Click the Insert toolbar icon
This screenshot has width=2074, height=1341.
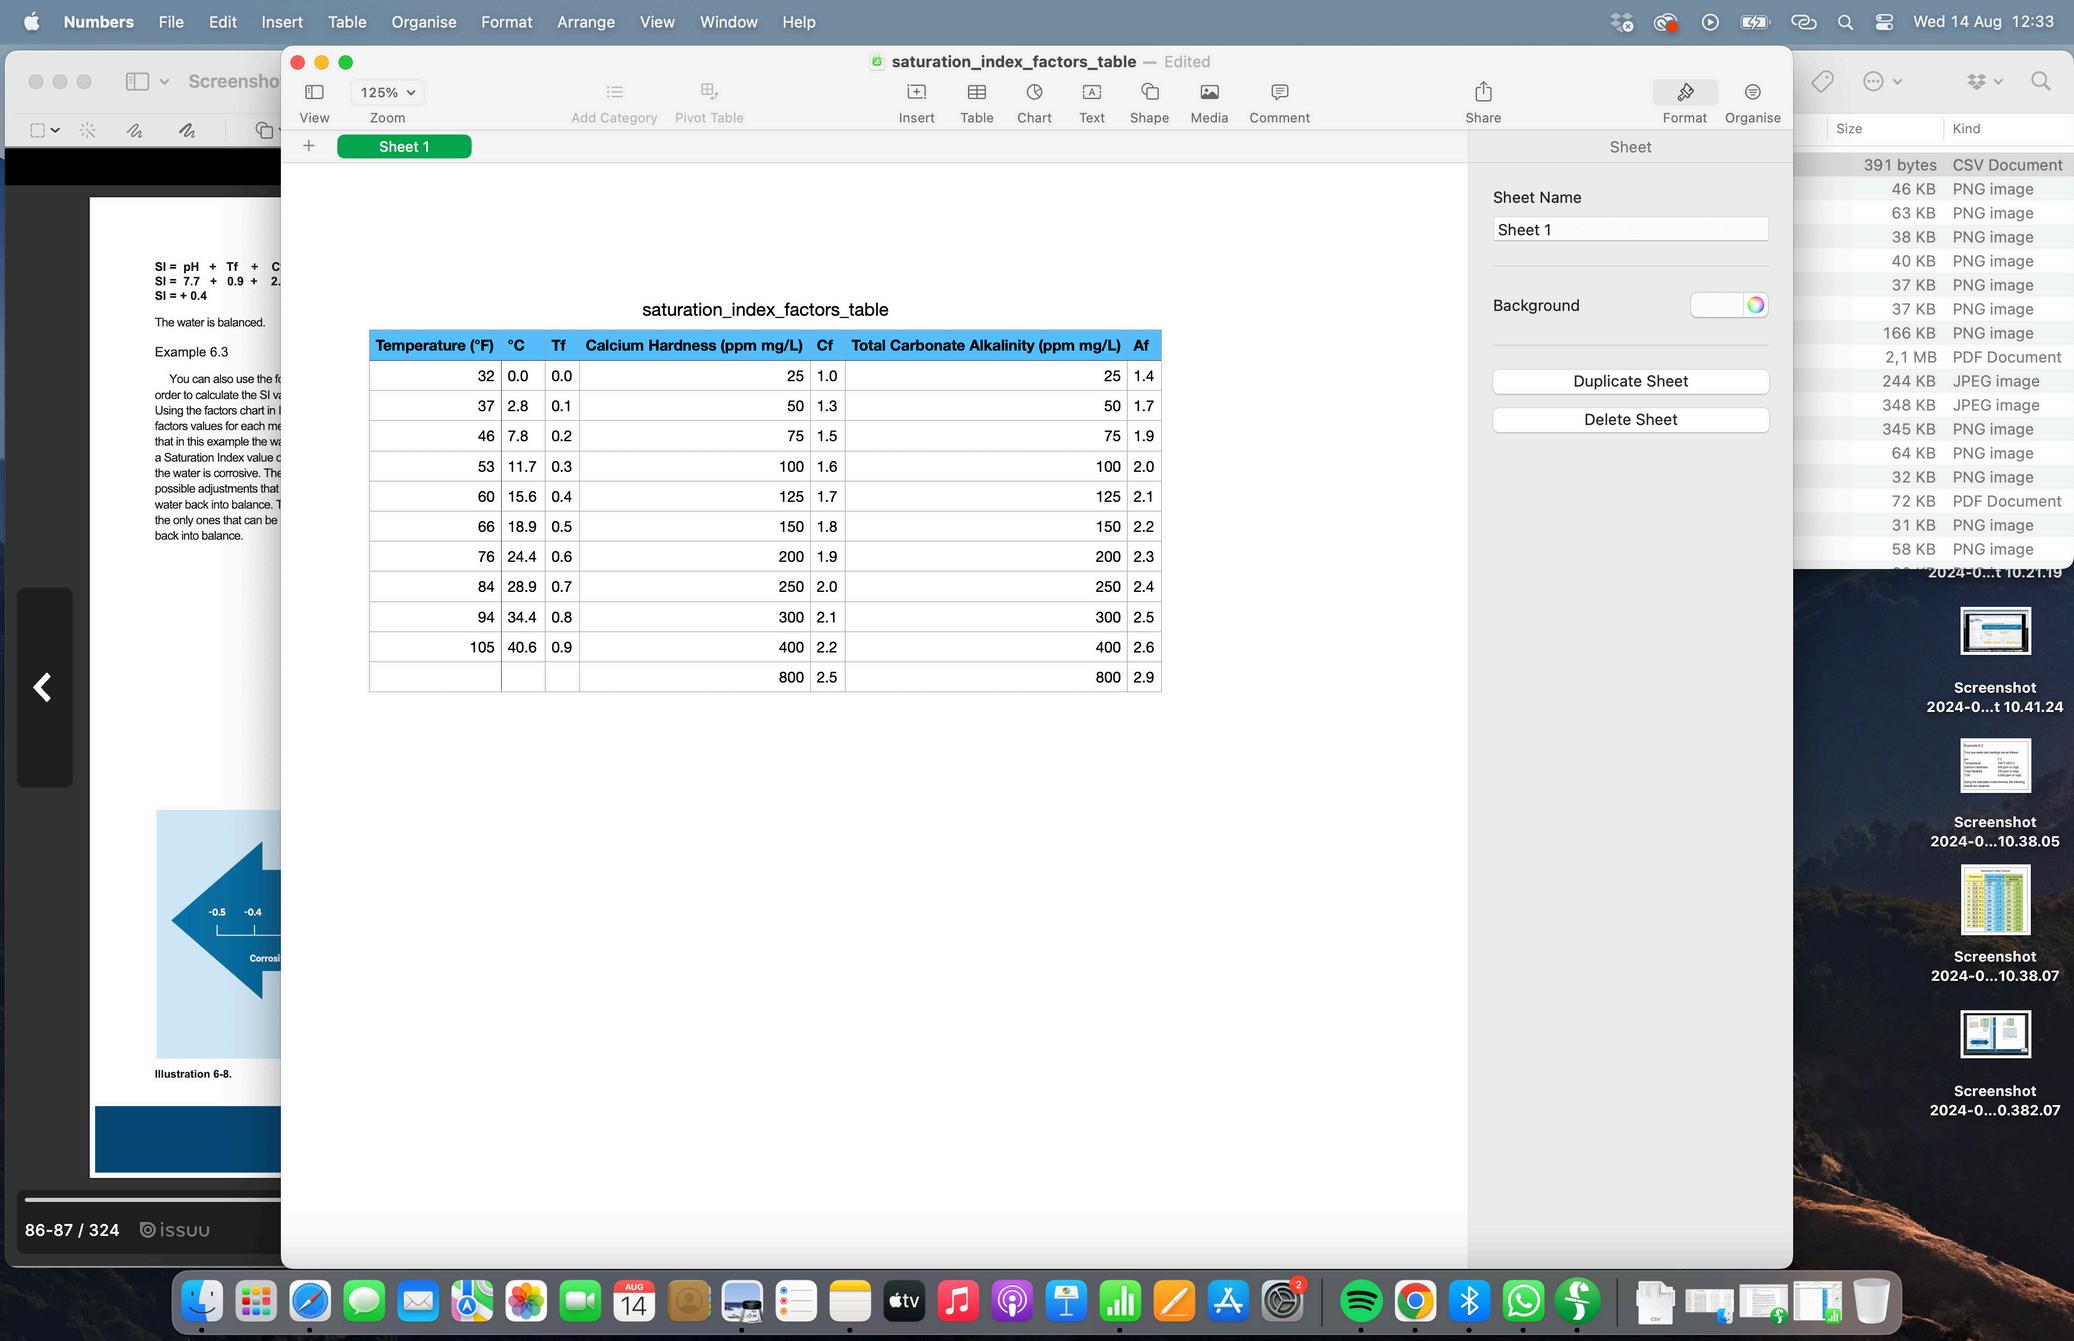[x=916, y=93]
